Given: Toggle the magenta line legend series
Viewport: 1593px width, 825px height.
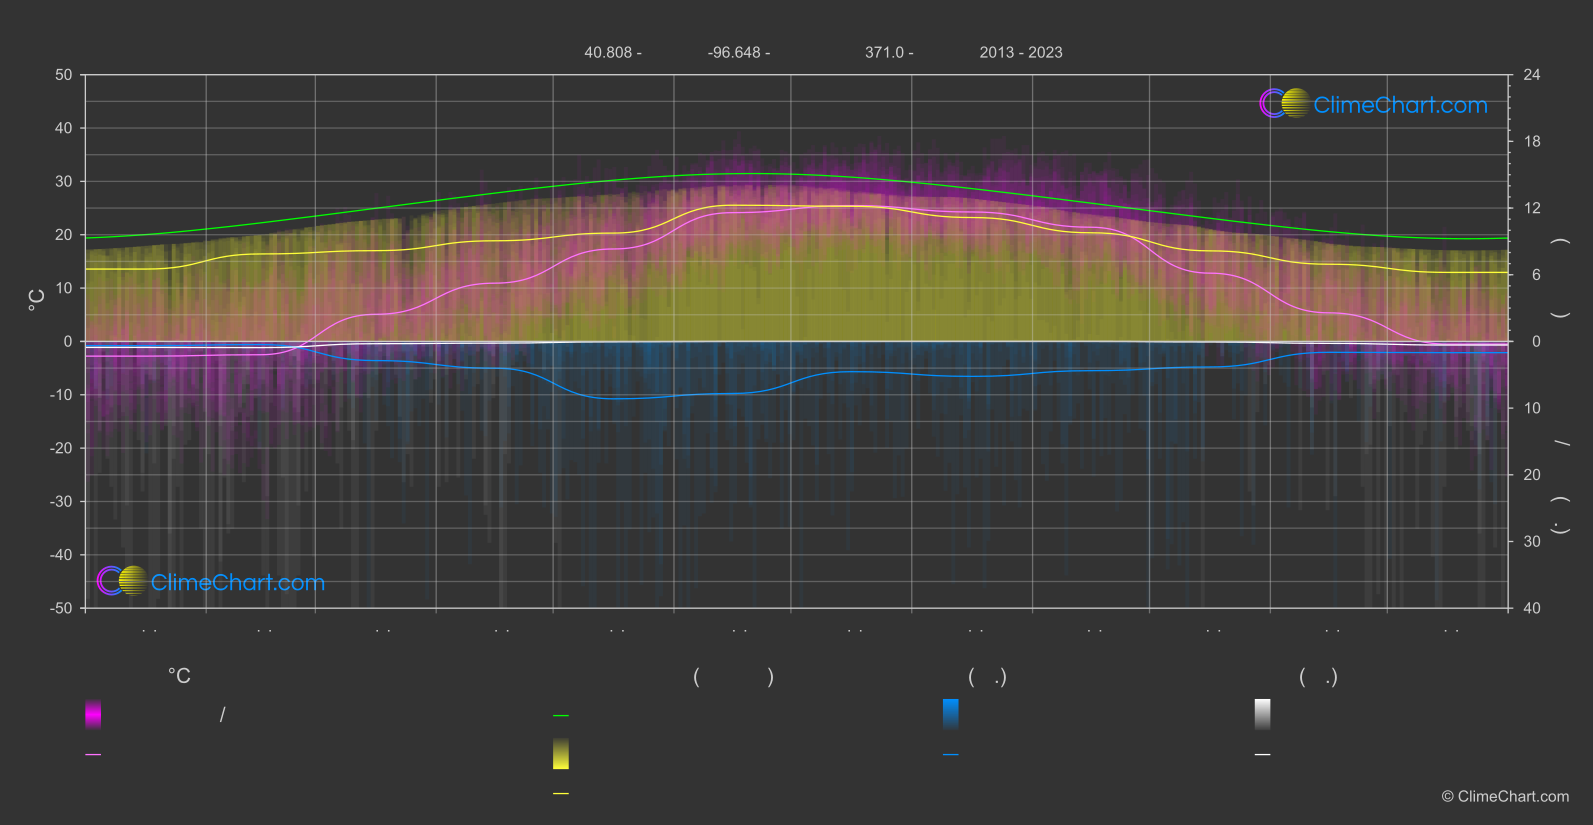Looking at the screenshot, I should click(93, 755).
